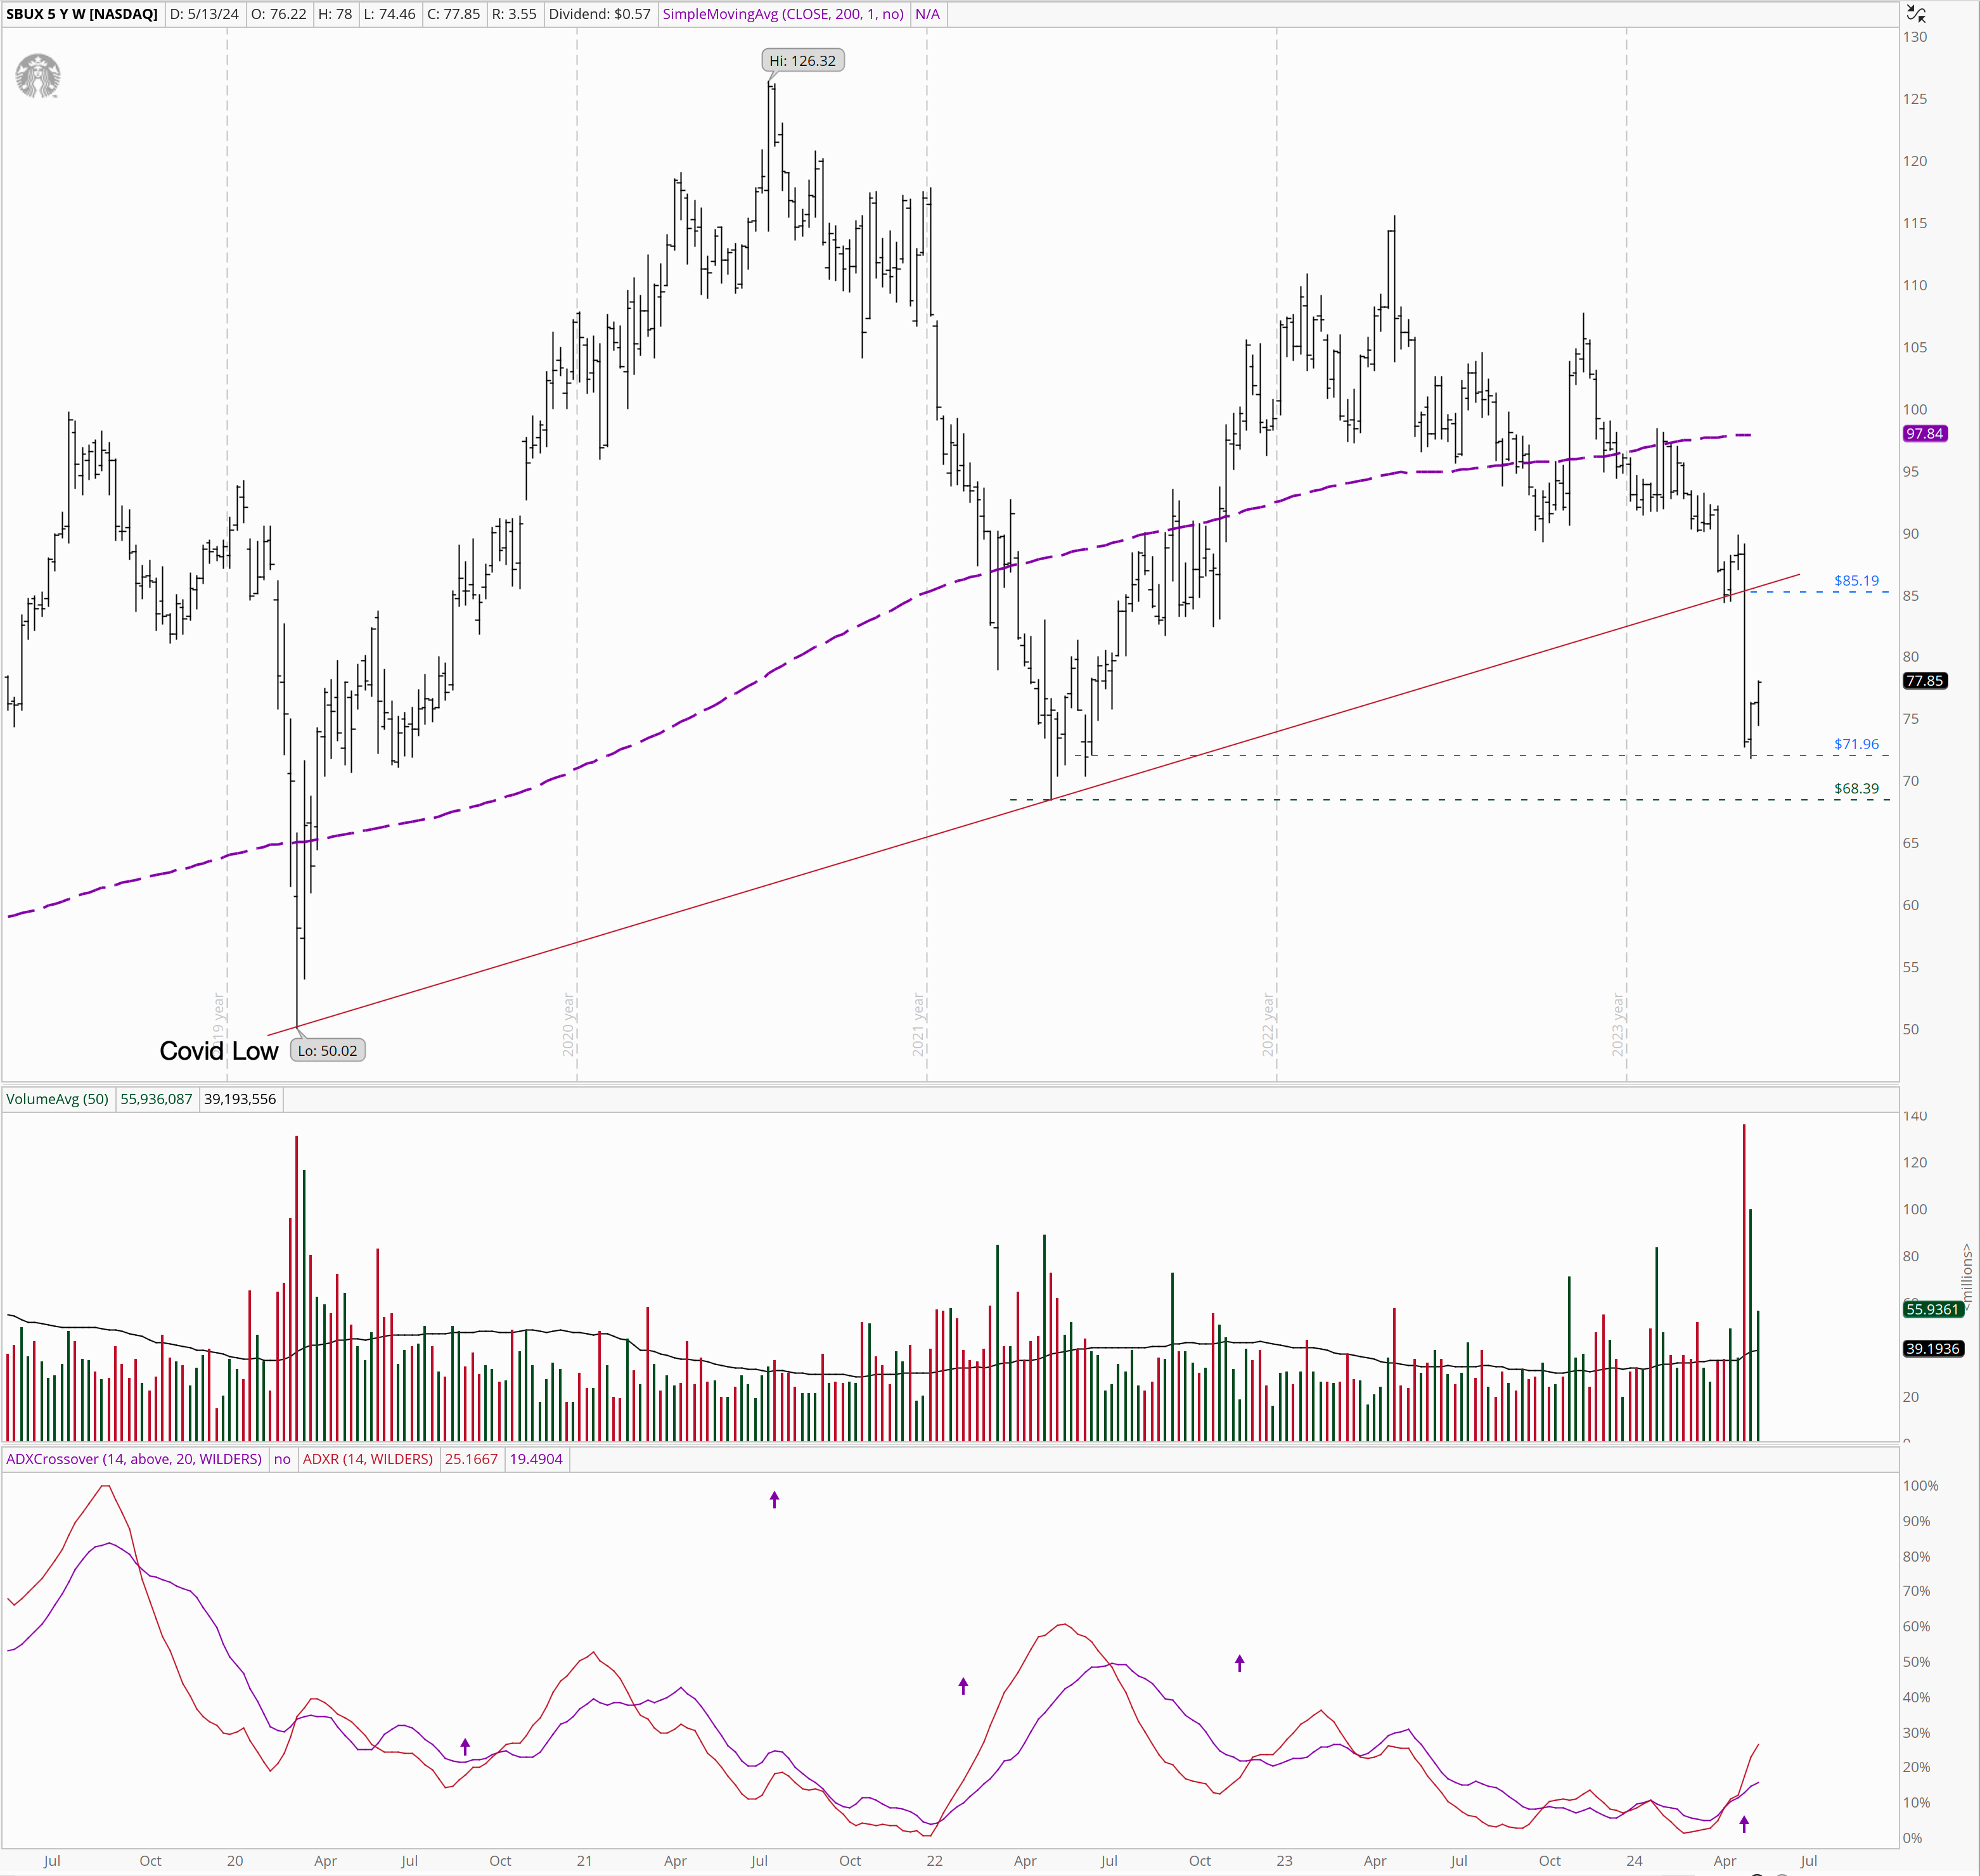Click the ADXR (14, WILDERS) study label

click(x=368, y=1459)
